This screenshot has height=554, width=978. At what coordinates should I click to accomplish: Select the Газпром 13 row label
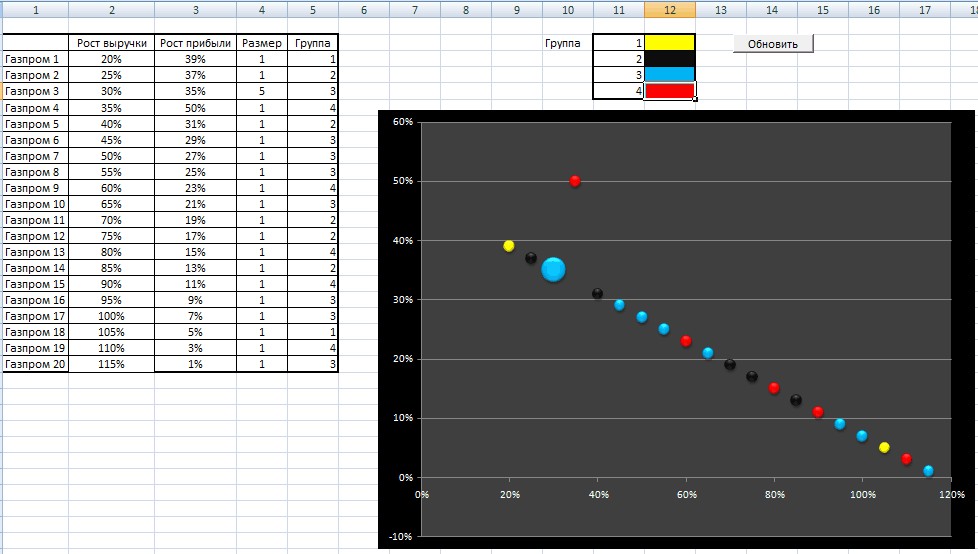click(x=36, y=252)
